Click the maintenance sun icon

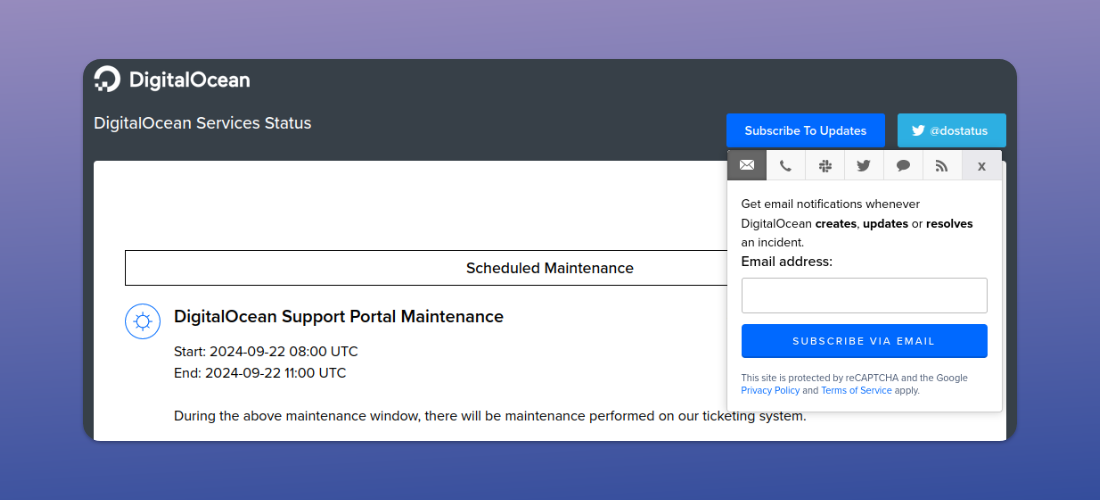[x=143, y=322]
